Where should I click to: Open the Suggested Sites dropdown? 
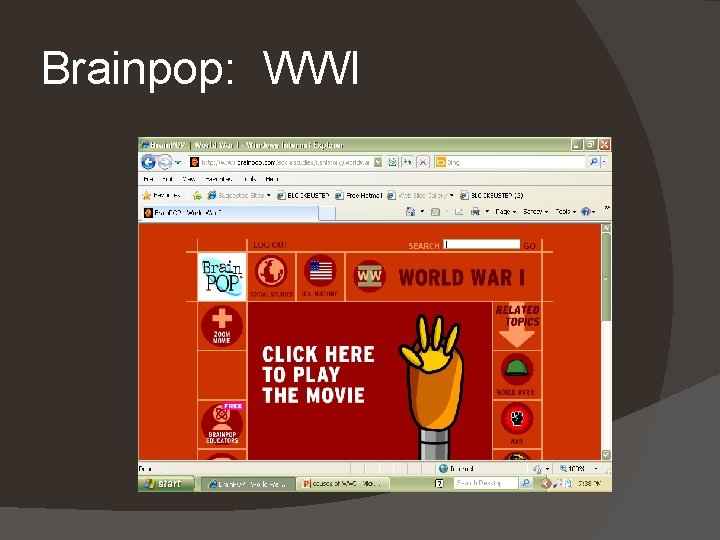[x=239, y=196]
